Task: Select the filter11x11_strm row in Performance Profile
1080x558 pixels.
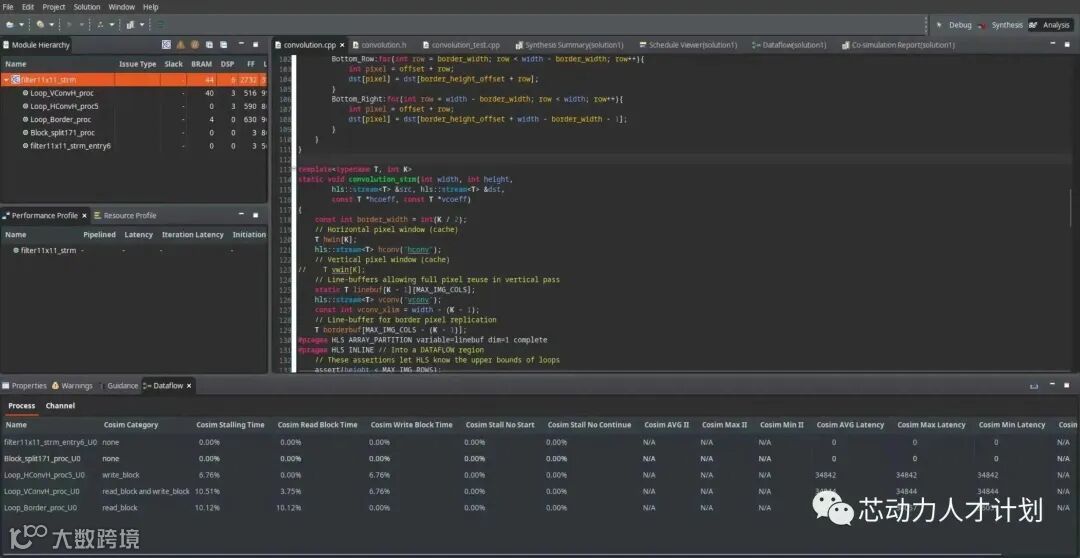Action: (134, 251)
